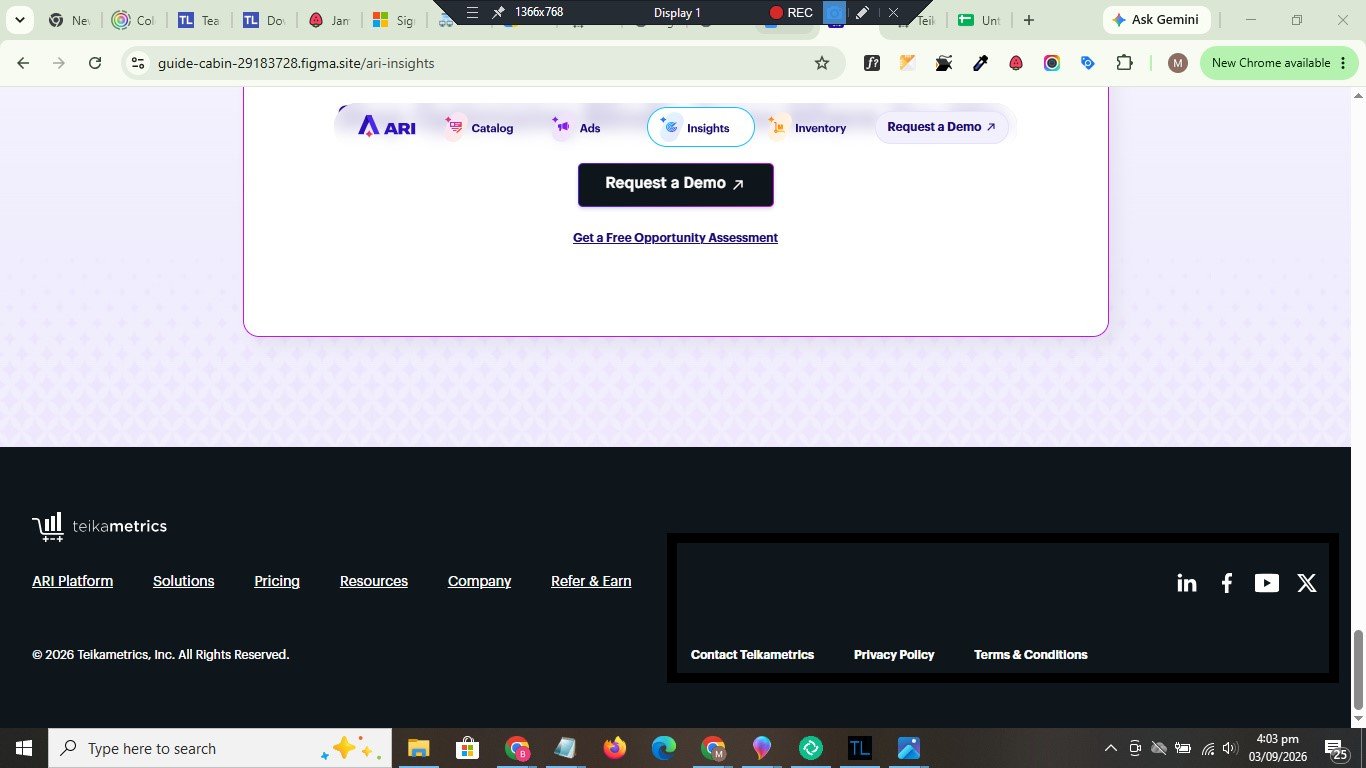The image size is (1366, 768).
Task: Open the Resources footer link
Action: click(x=374, y=581)
